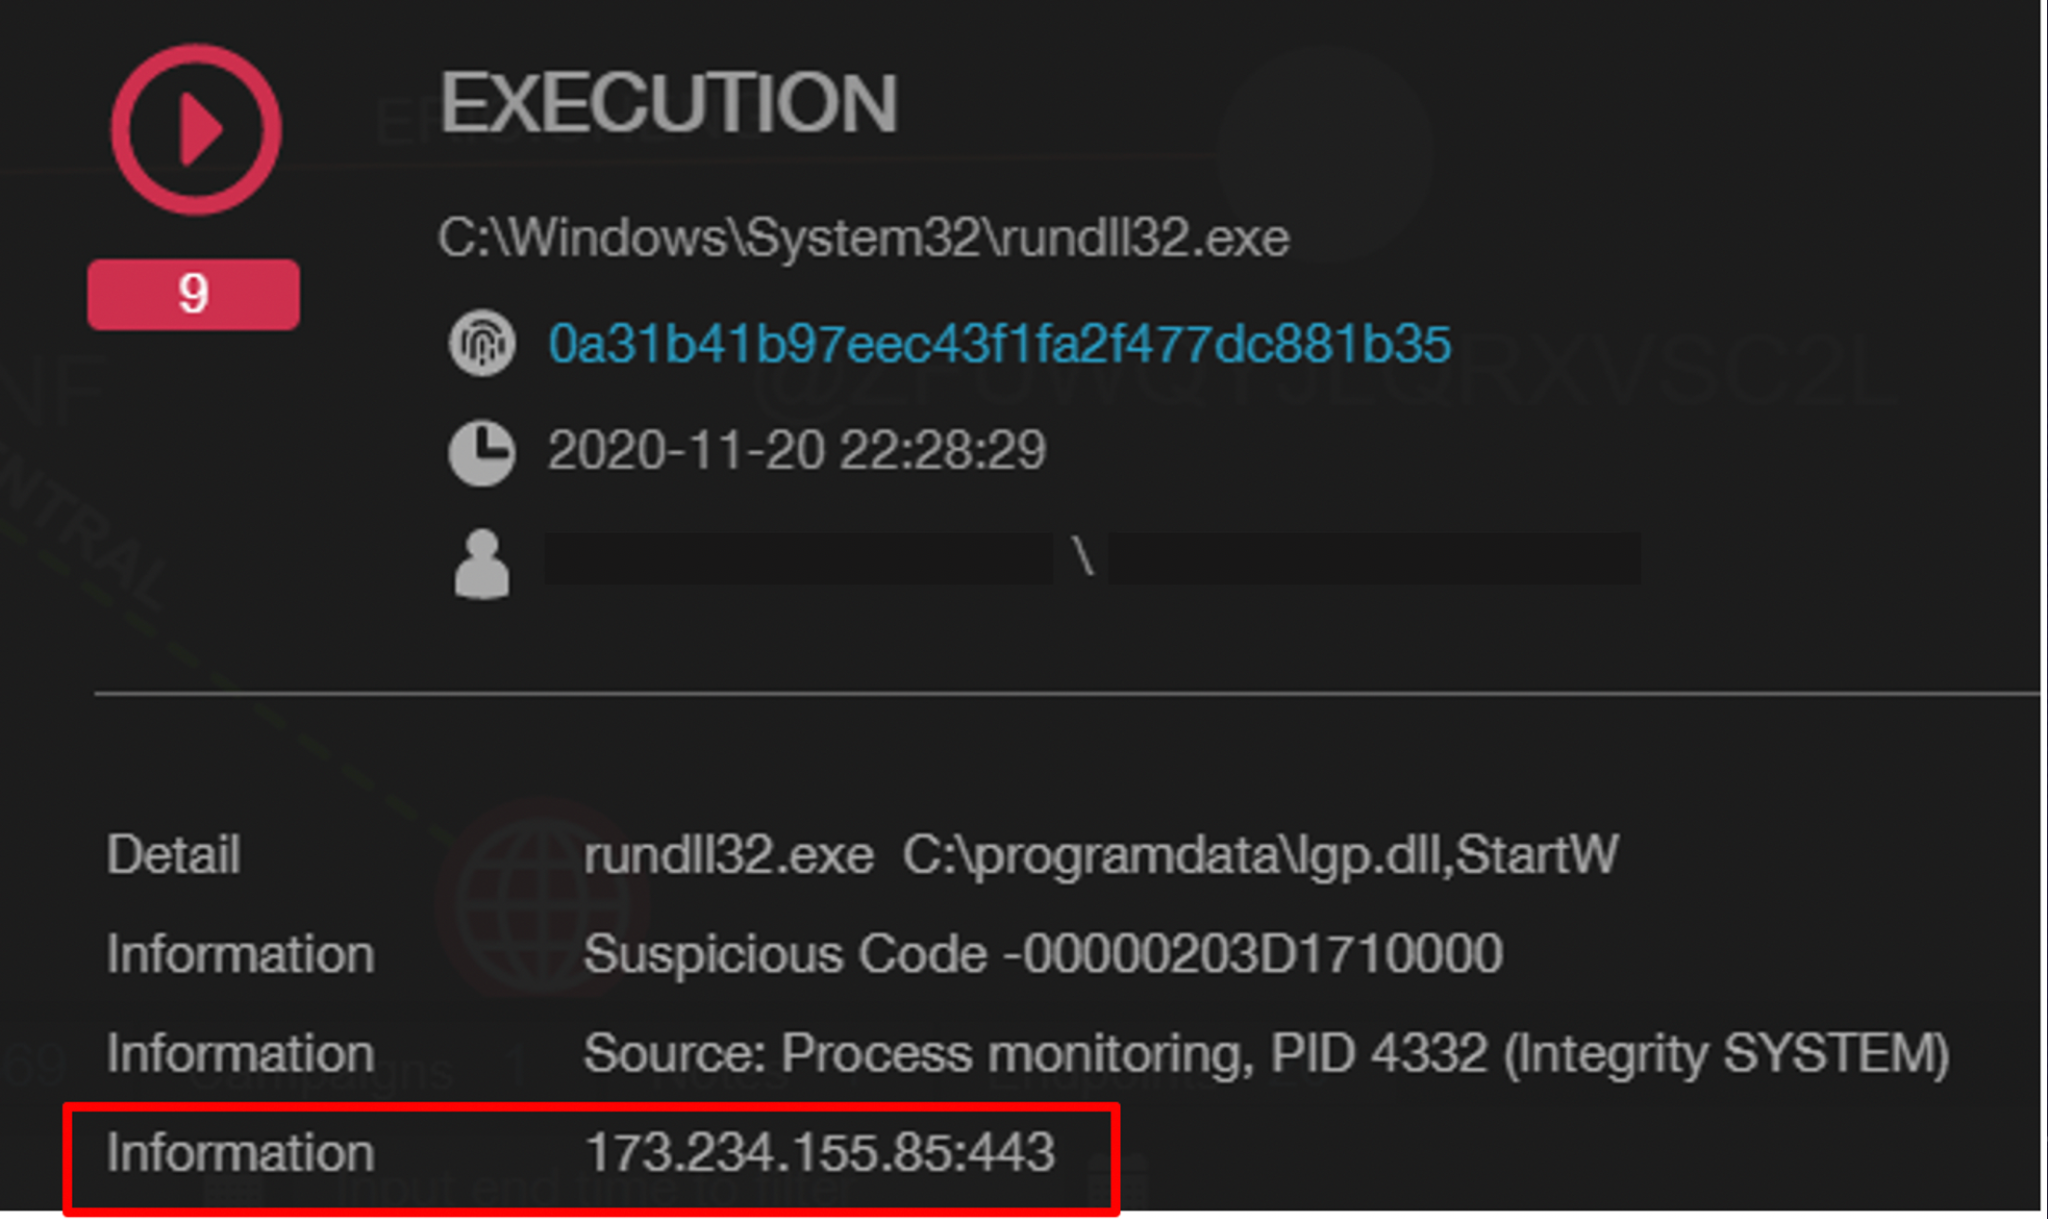
Task: Click the red Execution play icon
Action: pyautogui.click(x=196, y=129)
